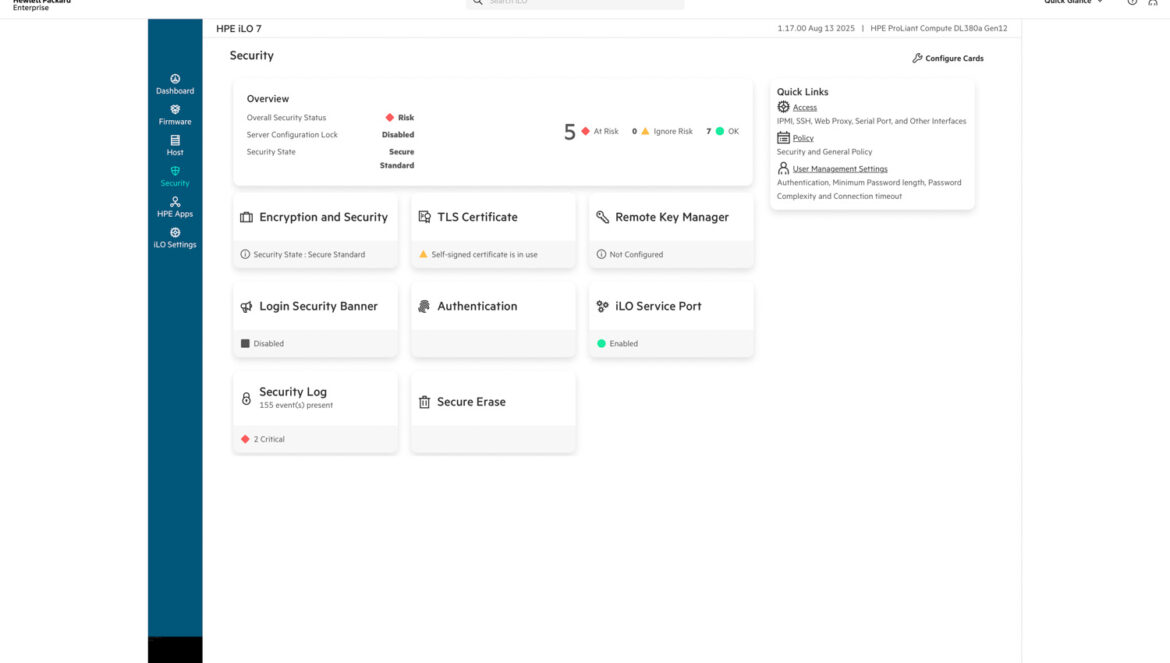
Task: Click the wrench icon for Configure Cards
Action: [917, 58]
